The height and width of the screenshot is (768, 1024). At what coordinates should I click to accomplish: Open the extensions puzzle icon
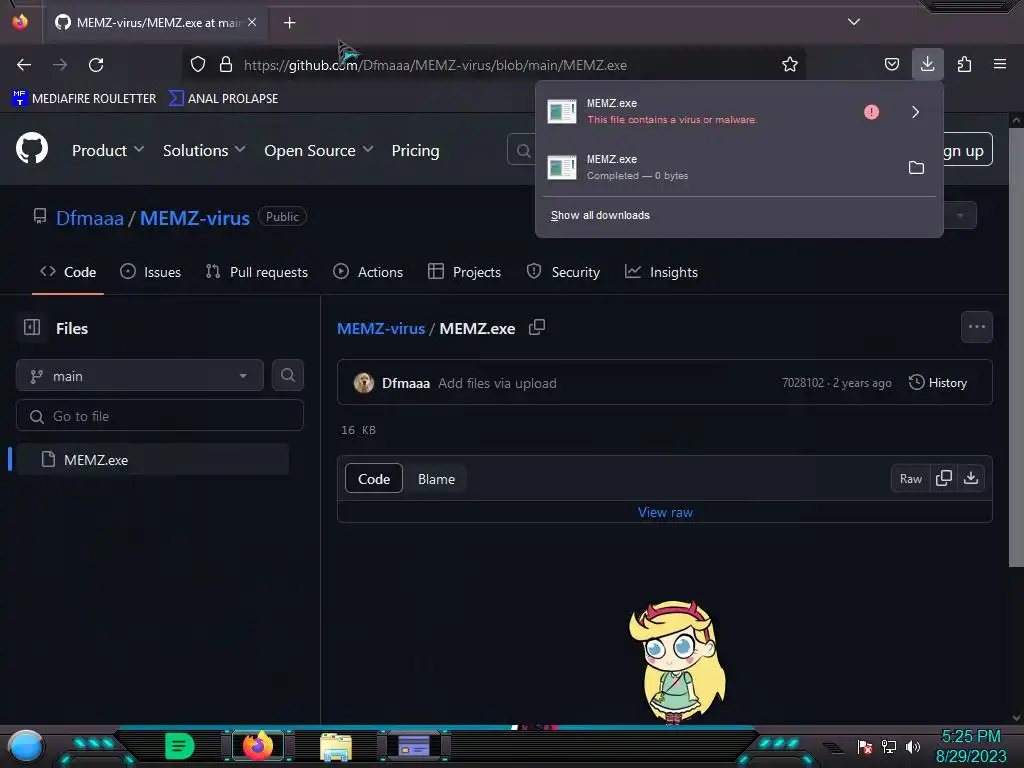pyautogui.click(x=964, y=65)
